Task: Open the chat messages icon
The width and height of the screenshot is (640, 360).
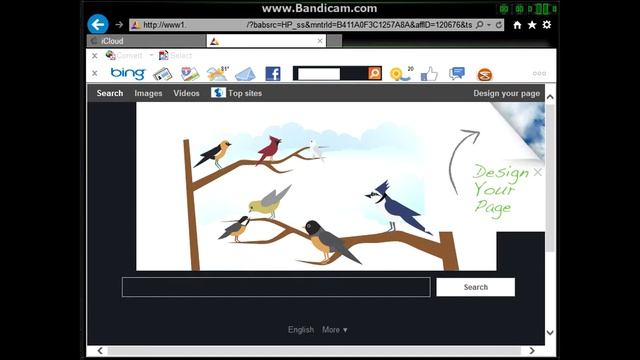Action: [x=457, y=73]
